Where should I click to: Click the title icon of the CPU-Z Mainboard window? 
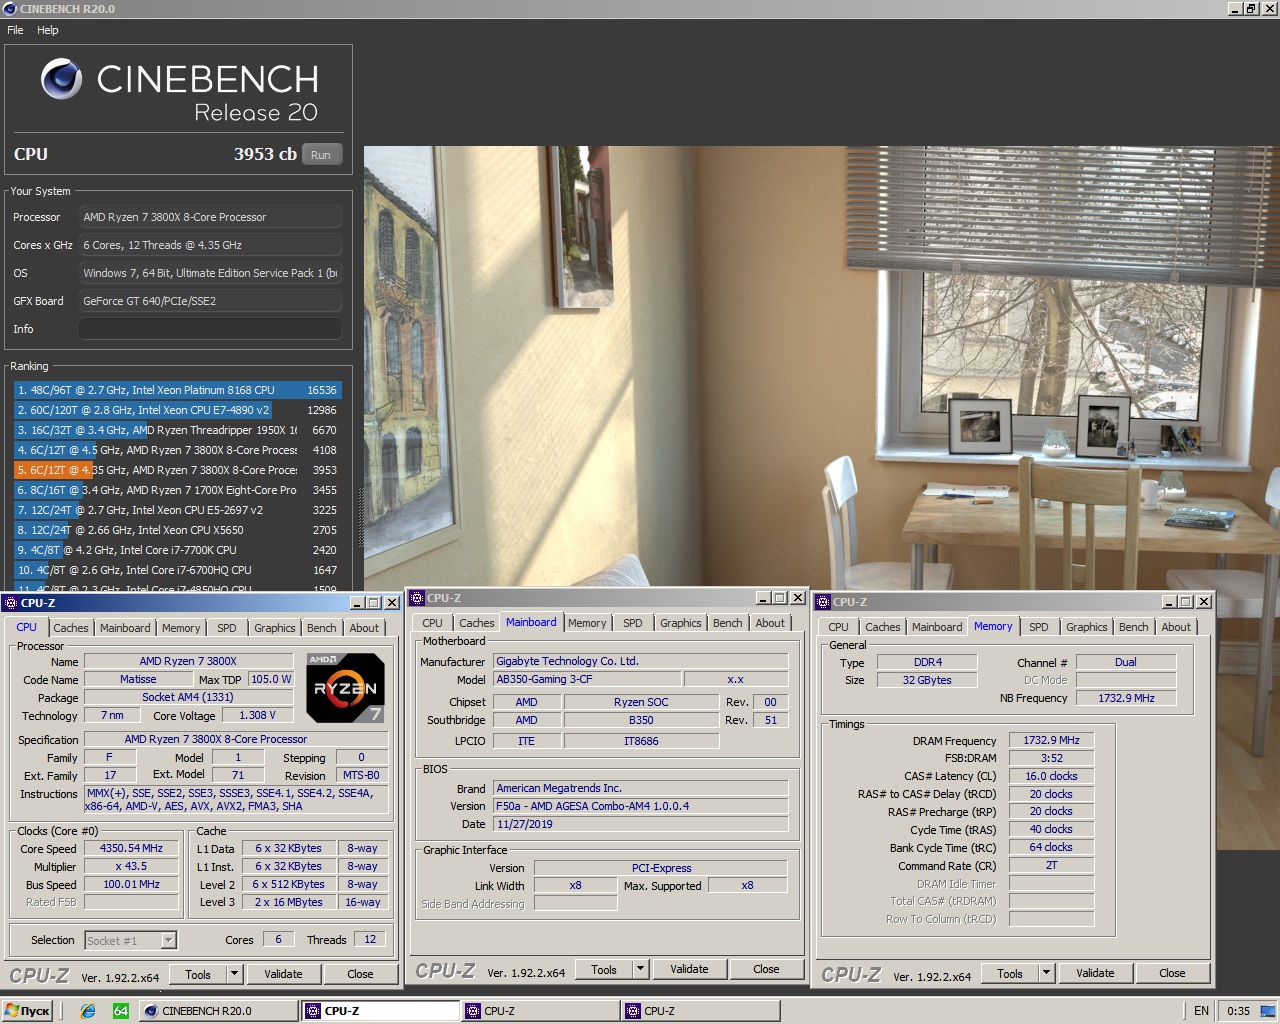click(x=417, y=598)
